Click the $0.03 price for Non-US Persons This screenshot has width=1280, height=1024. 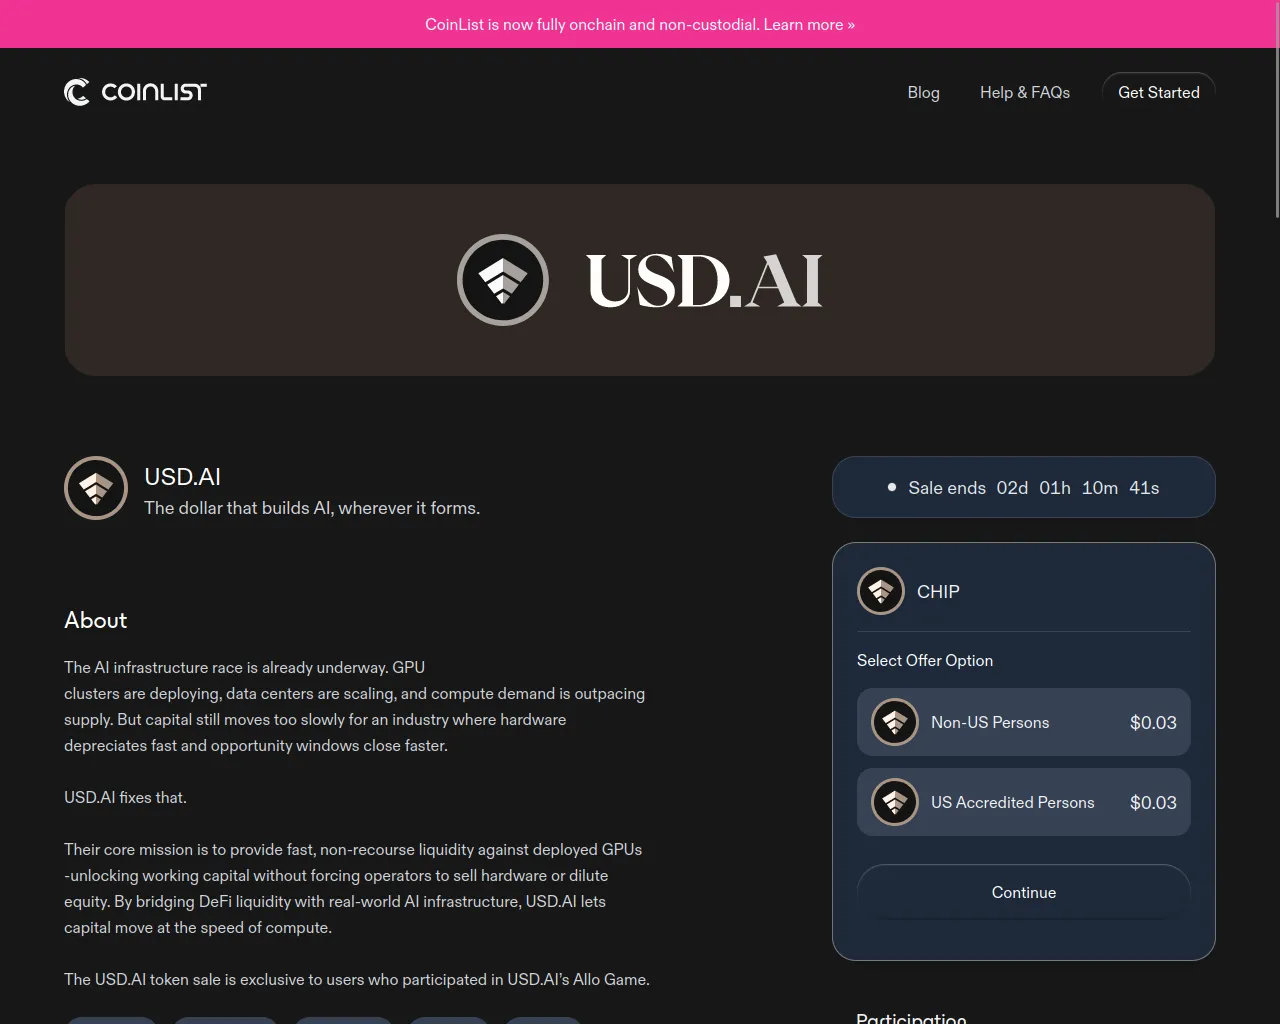coord(1153,722)
